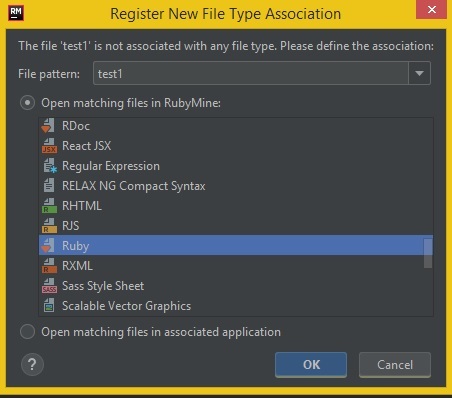Viewport: 452px width, 398px height.
Task: Click the RXML file type icon
Action: tap(49, 266)
